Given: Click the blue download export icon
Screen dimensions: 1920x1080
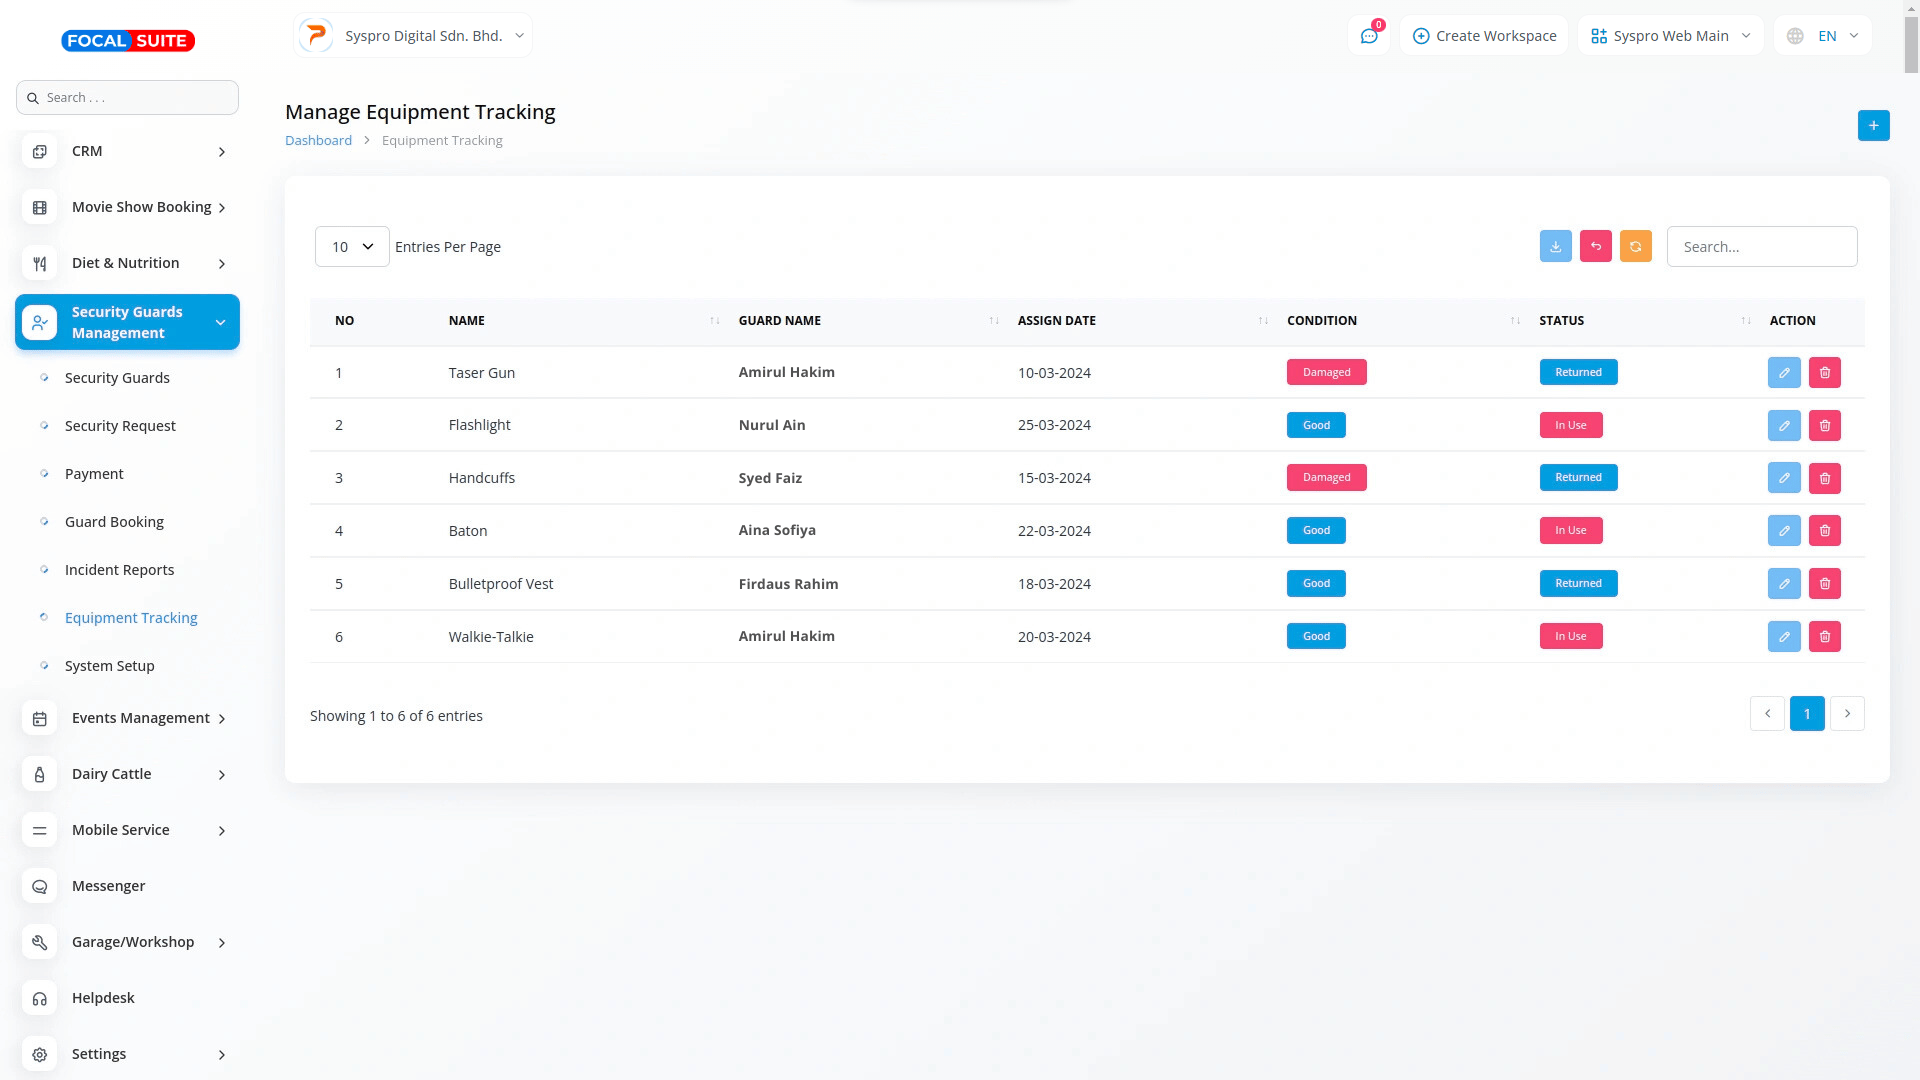Looking at the screenshot, I should click(x=1555, y=246).
